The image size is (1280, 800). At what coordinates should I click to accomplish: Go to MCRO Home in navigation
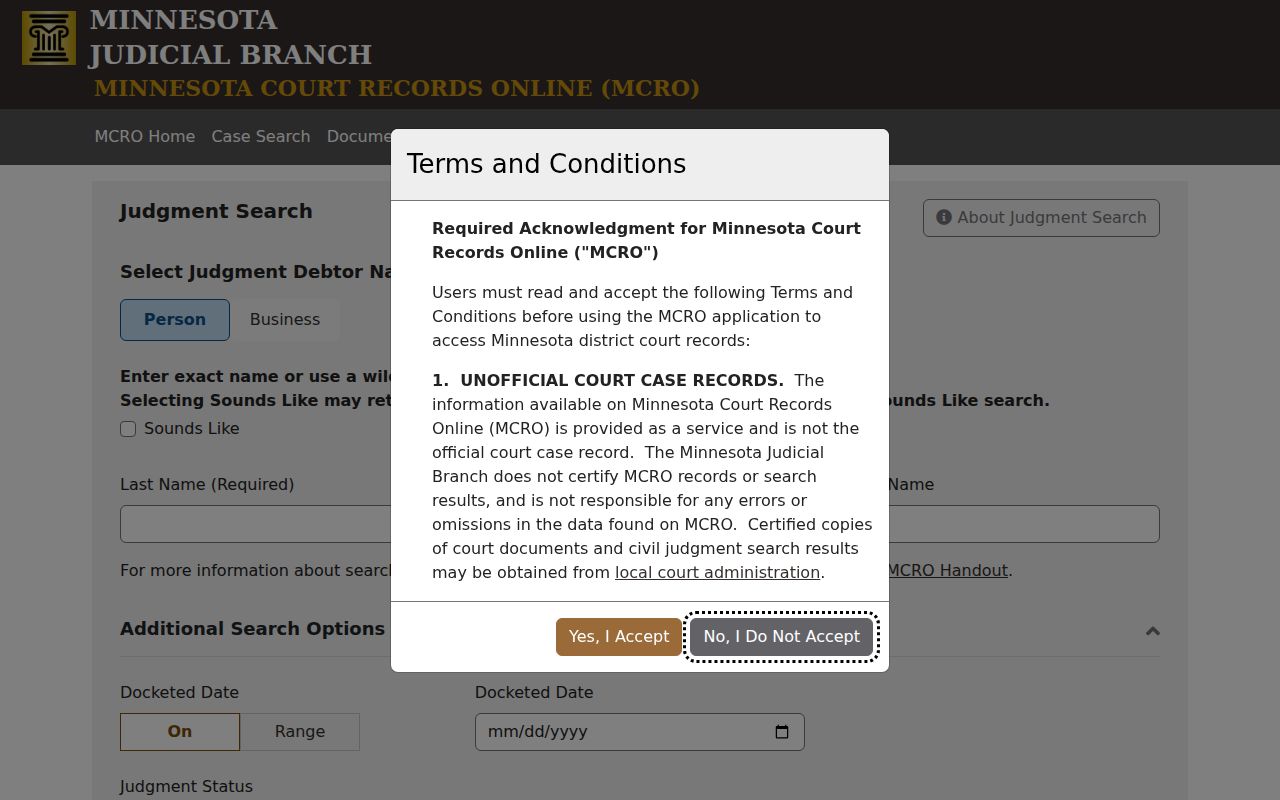click(x=145, y=137)
